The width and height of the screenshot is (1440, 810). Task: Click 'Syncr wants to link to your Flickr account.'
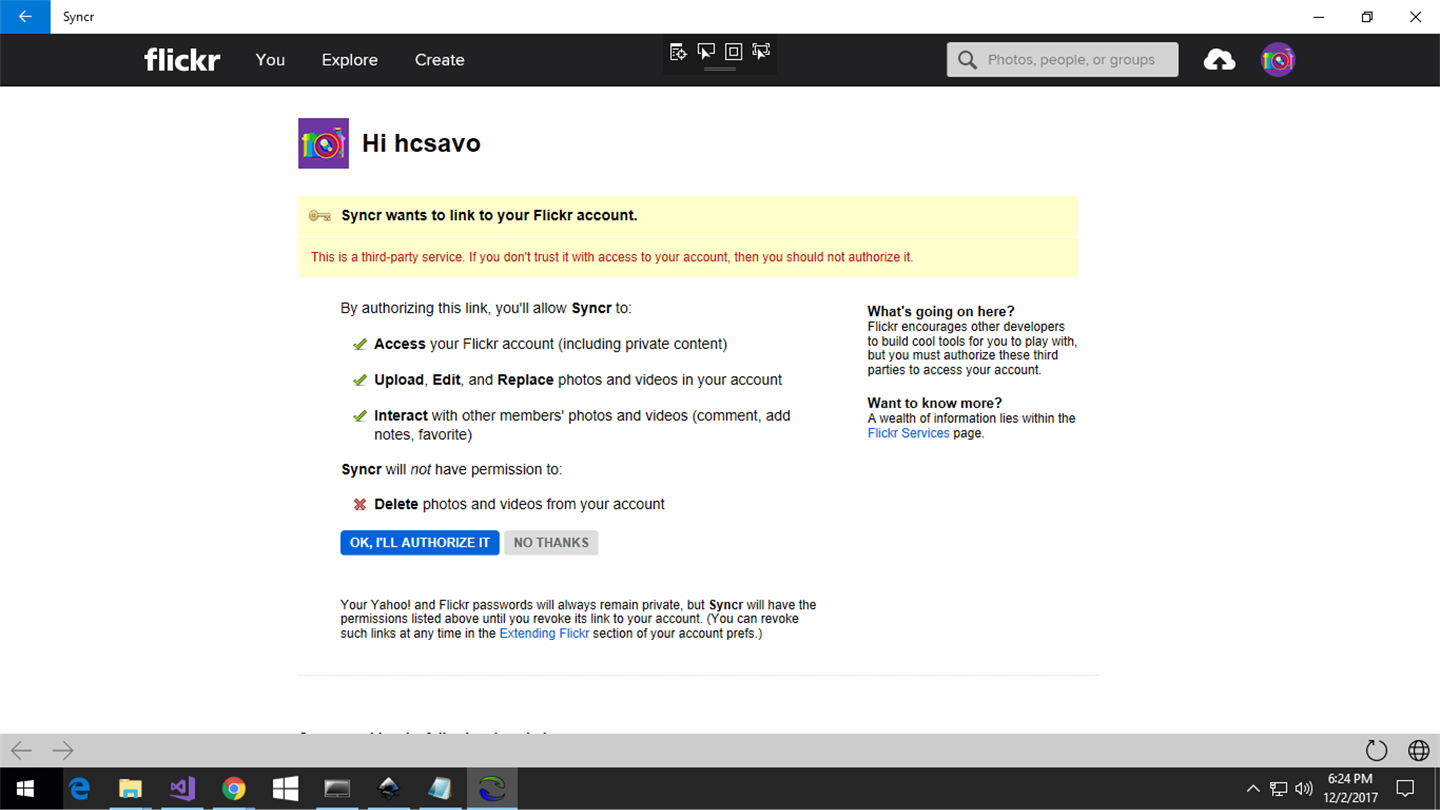[489, 215]
